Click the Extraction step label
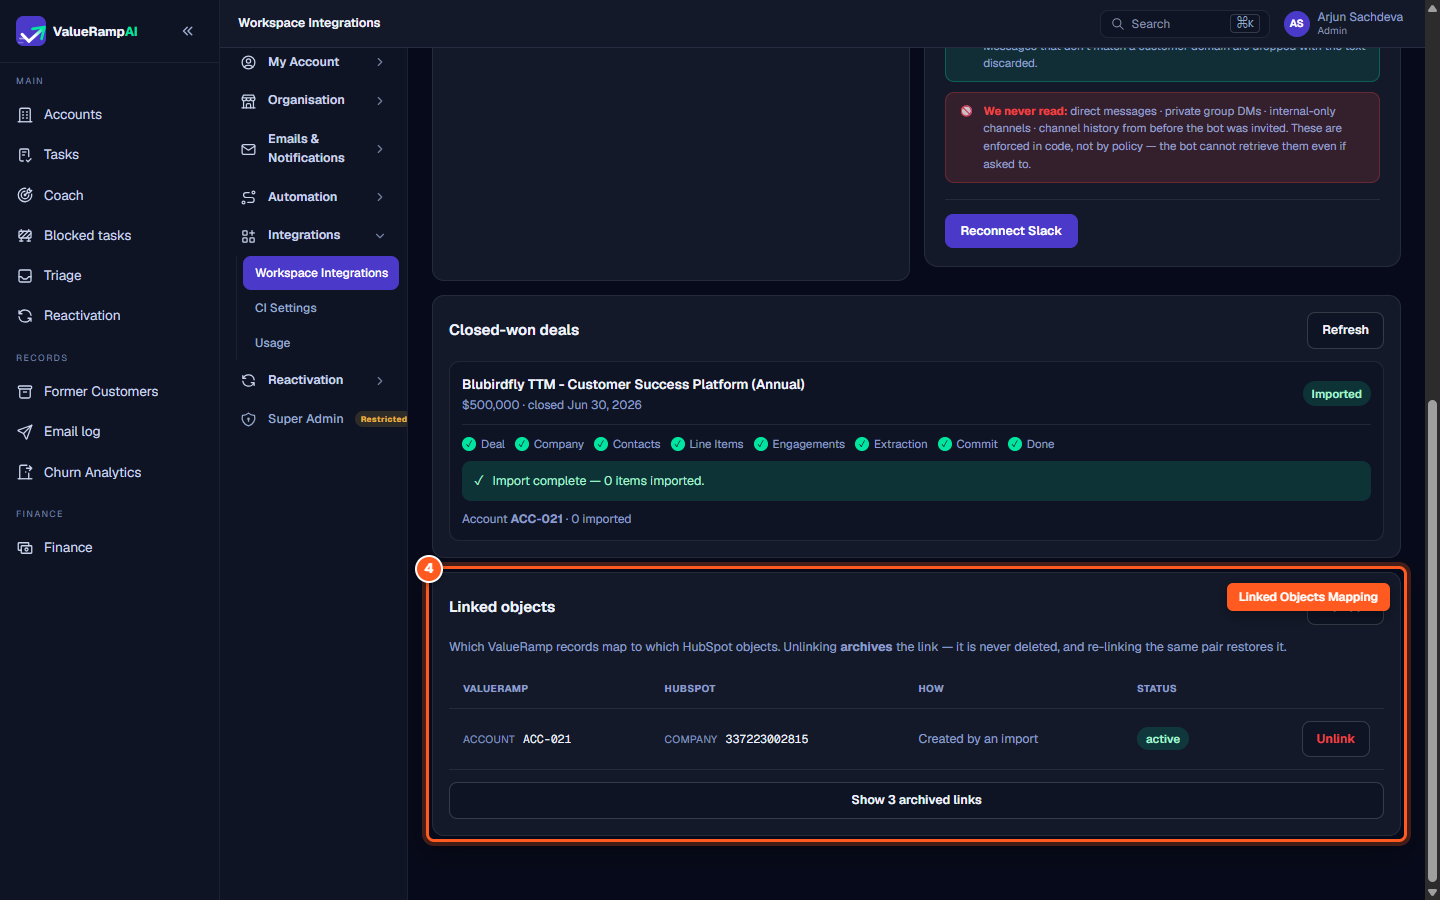The width and height of the screenshot is (1440, 900). click(x=900, y=444)
